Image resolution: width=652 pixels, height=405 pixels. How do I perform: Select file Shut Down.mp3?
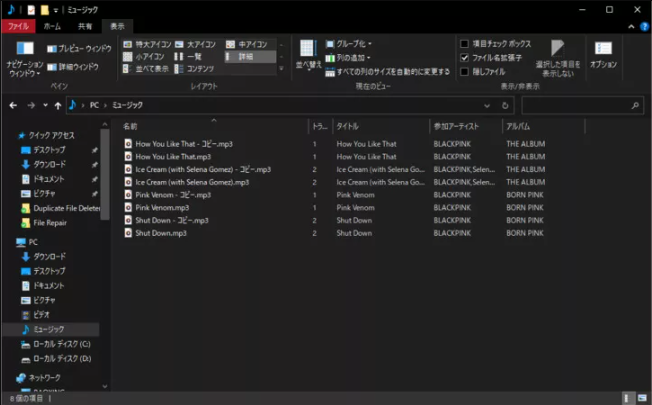coord(161,233)
